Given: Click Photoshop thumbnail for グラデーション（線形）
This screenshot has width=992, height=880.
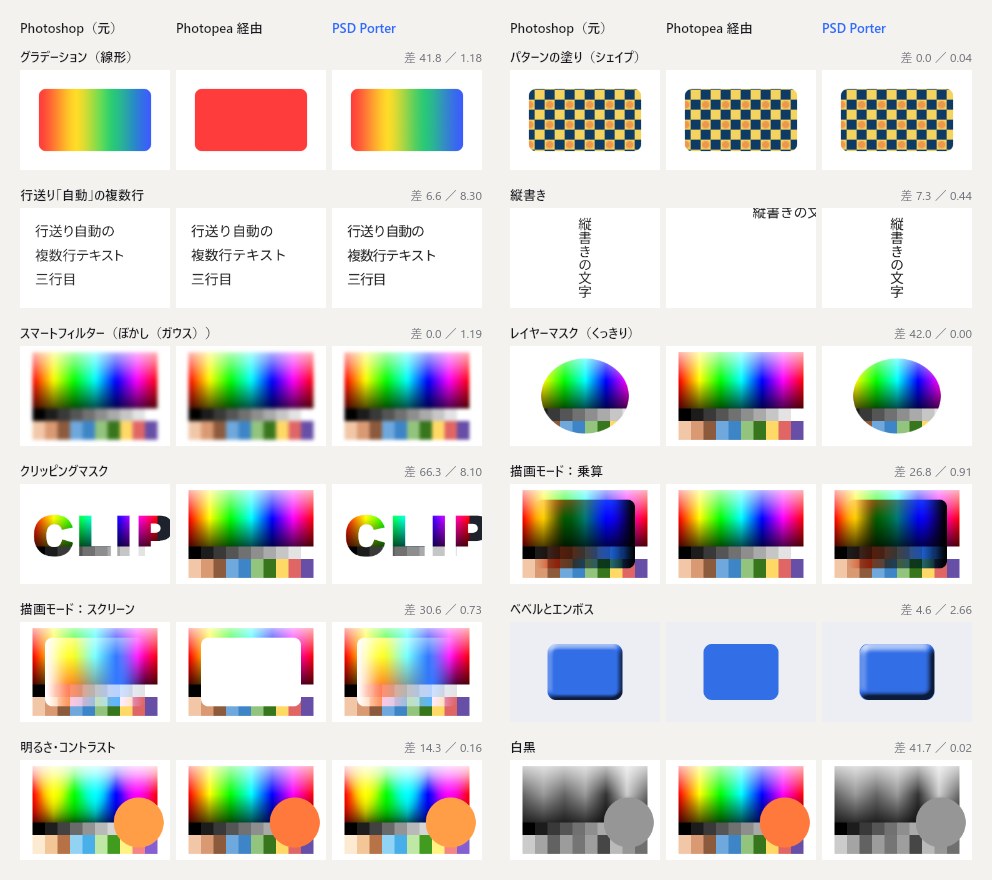Looking at the screenshot, I should 95,120.
